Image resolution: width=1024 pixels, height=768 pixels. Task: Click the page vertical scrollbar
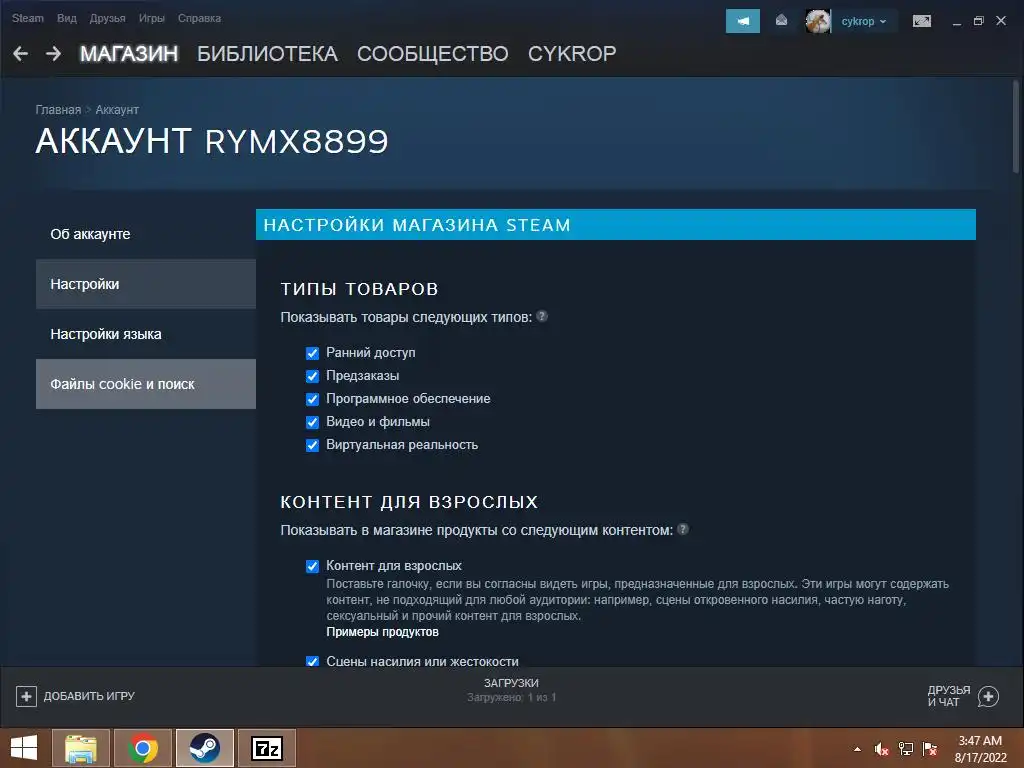click(1016, 125)
